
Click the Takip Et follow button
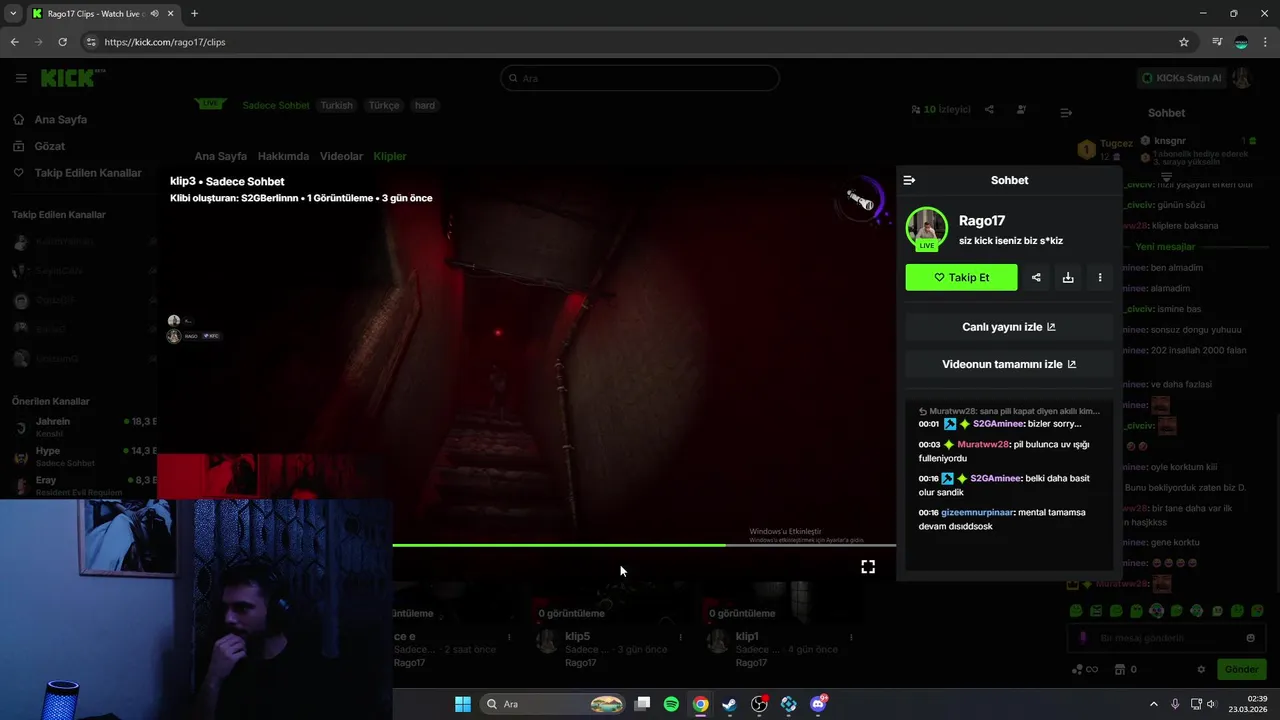pyautogui.click(x=961, y=278)
